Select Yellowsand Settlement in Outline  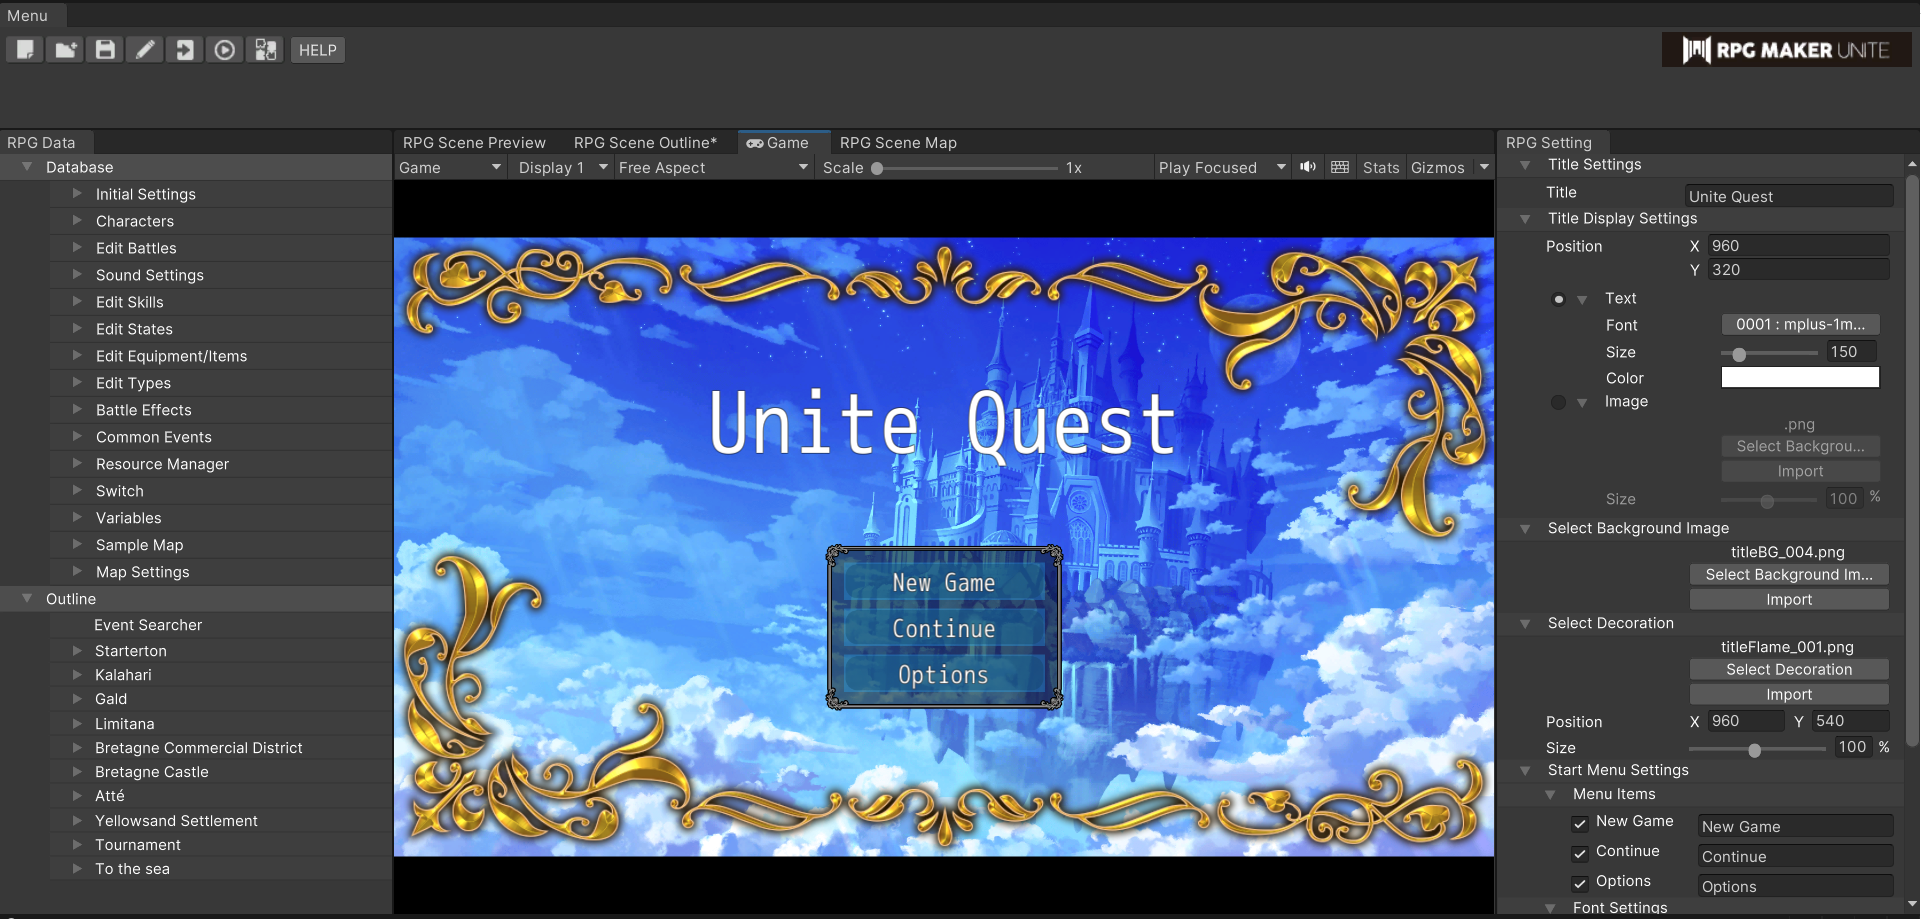[176, 821]
